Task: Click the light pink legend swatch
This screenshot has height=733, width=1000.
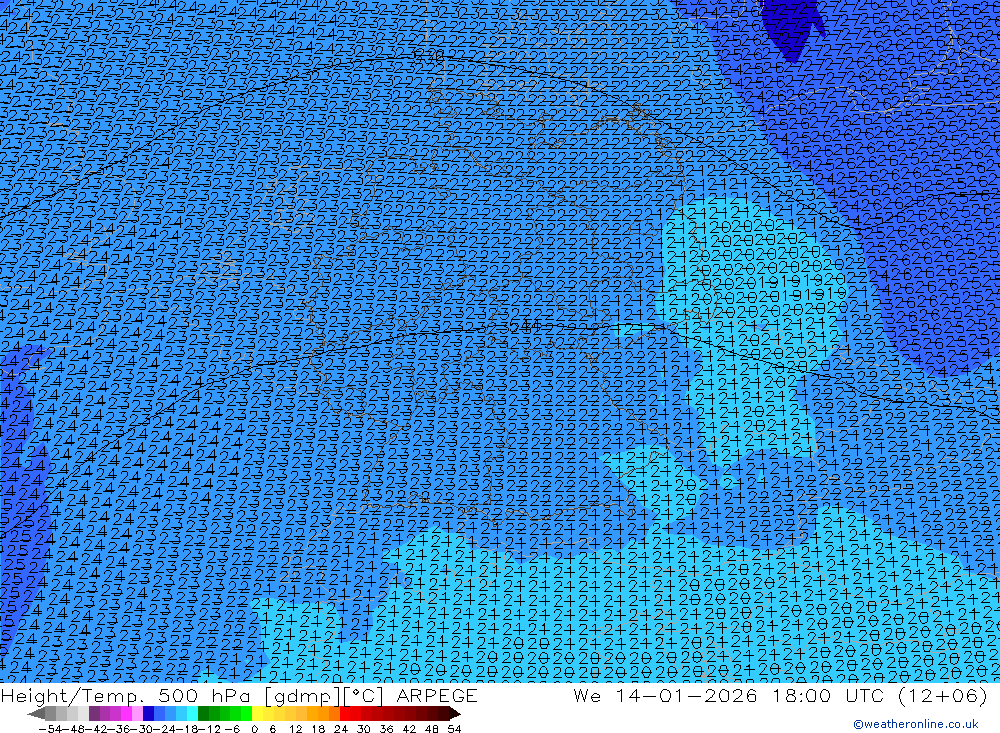Action: click(137, 713)
